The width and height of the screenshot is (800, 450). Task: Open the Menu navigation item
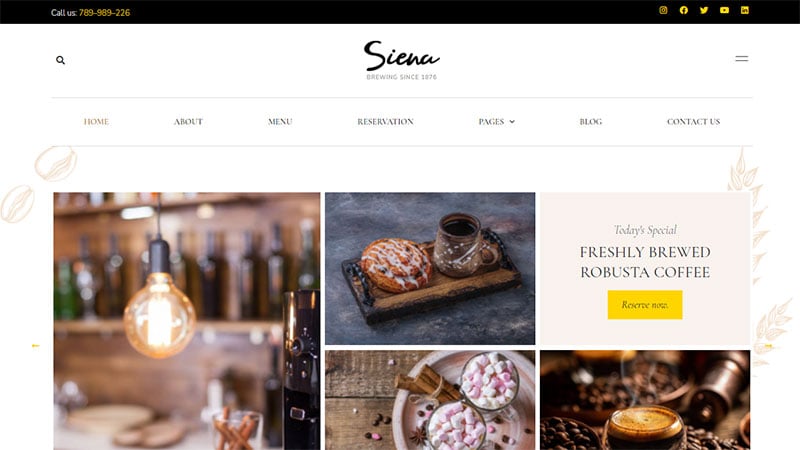tap(280, 121)
